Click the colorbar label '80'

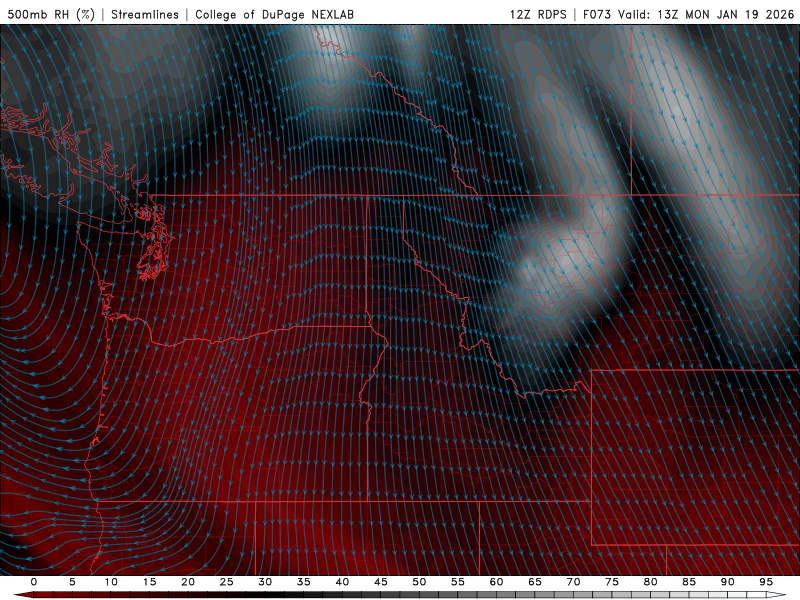(x=651, y=582)
